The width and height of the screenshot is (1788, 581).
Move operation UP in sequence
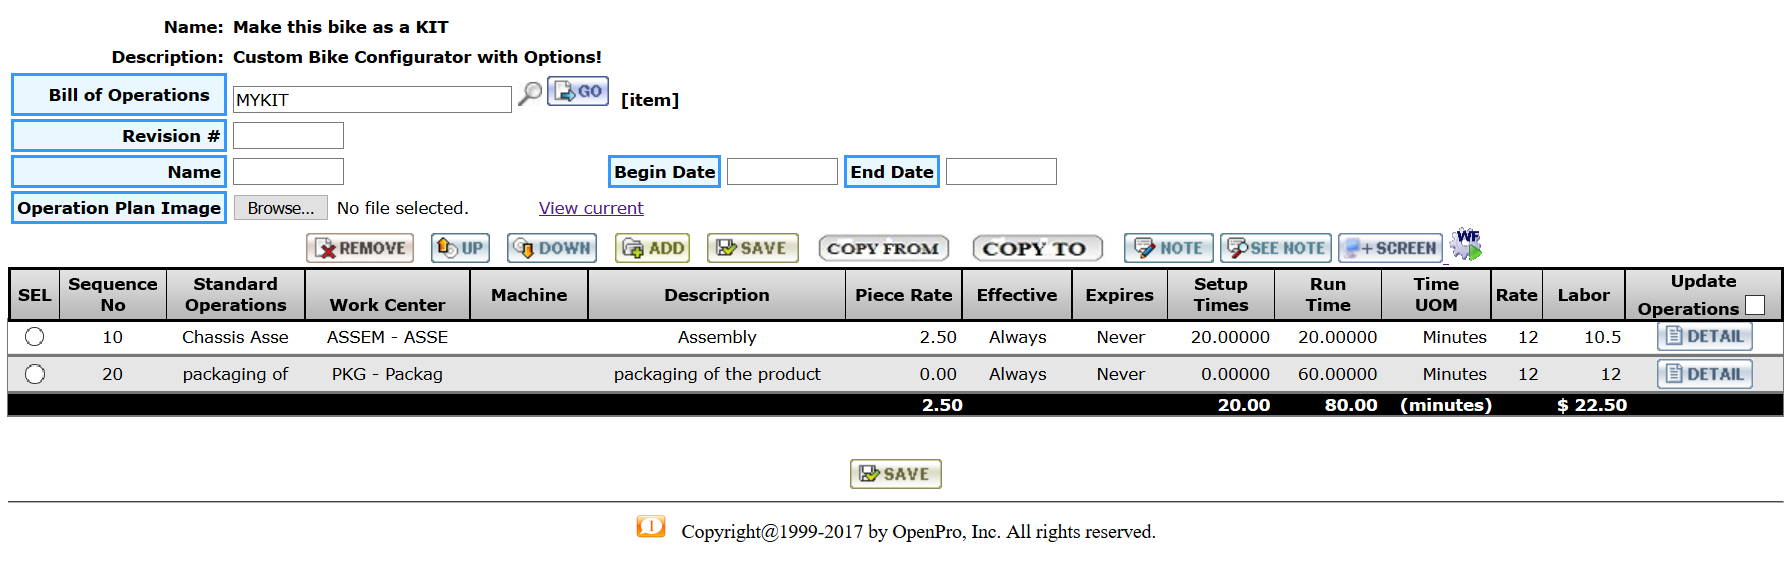click(460, 248)
